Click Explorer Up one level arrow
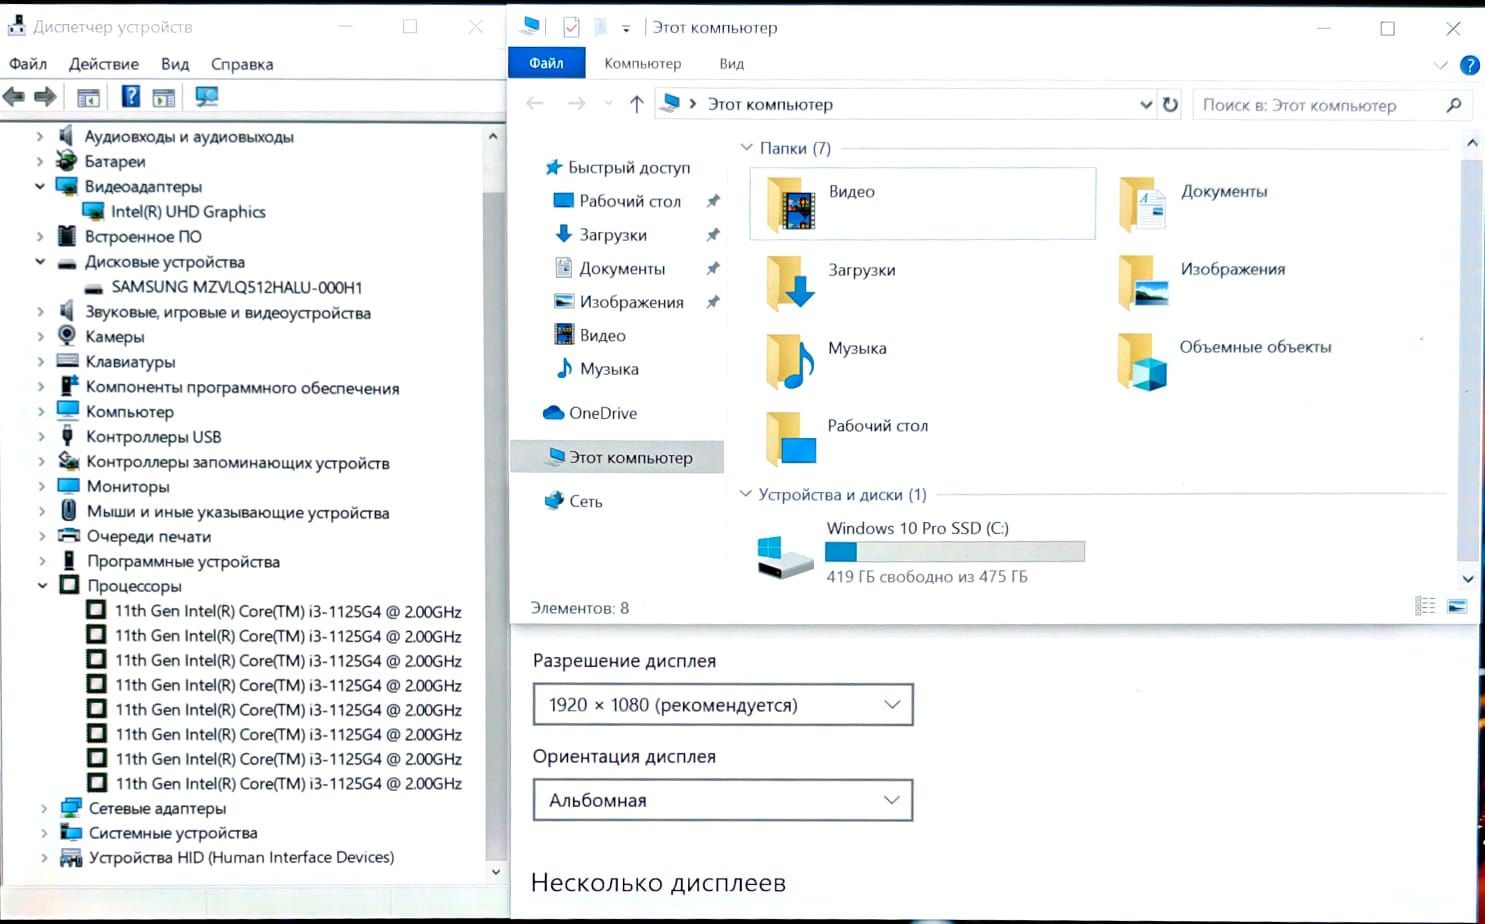The image size is (1485, 924). [636, 104]
